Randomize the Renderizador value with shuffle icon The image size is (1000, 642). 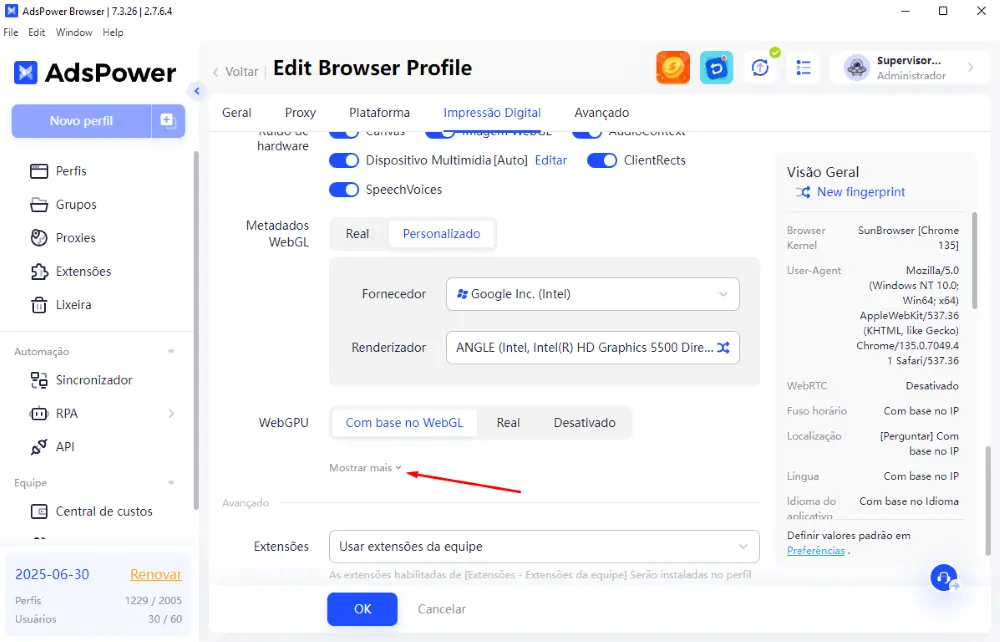(x=723, y=347)
